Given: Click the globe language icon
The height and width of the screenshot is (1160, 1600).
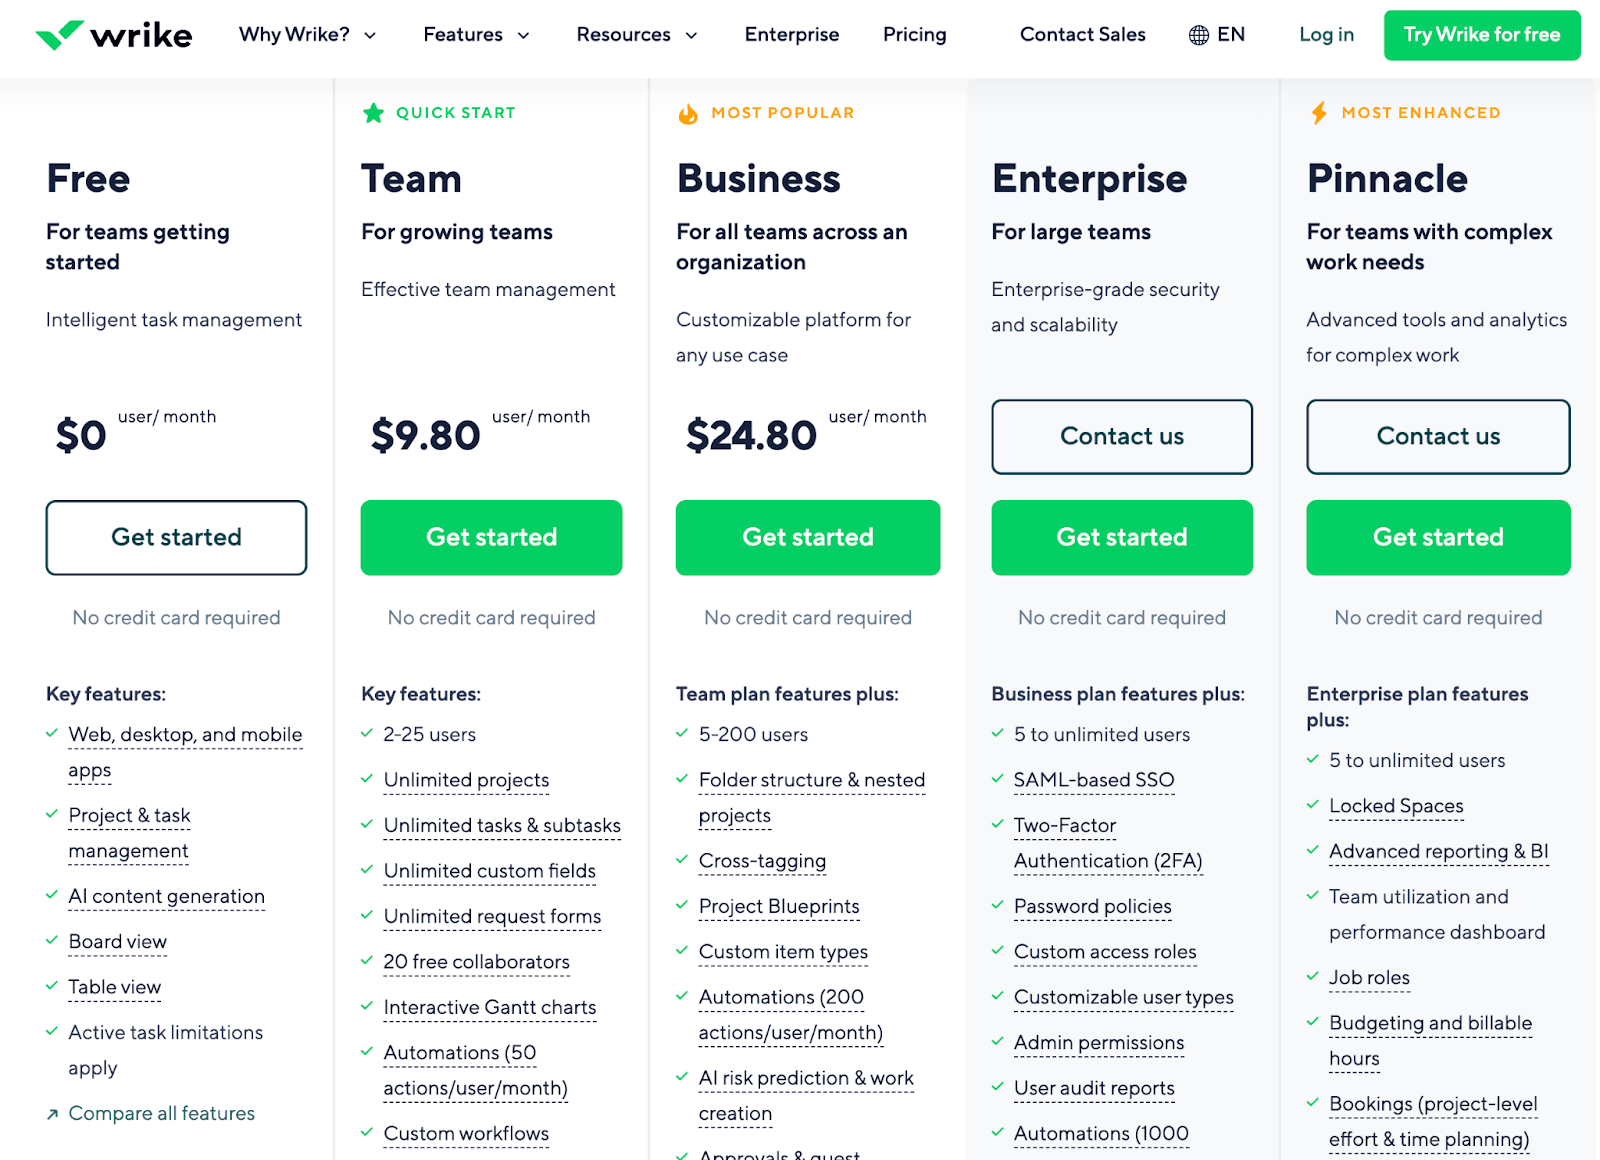Looking at the screenshot, I should tap(1198, 35).
